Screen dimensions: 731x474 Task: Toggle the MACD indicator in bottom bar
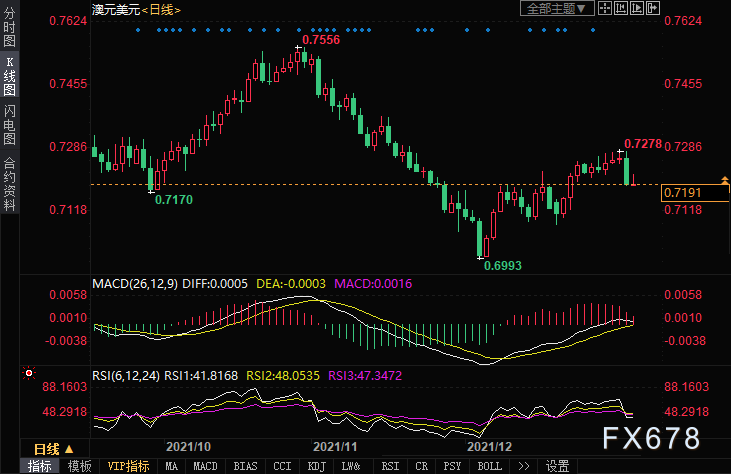(x=205, y=466)
